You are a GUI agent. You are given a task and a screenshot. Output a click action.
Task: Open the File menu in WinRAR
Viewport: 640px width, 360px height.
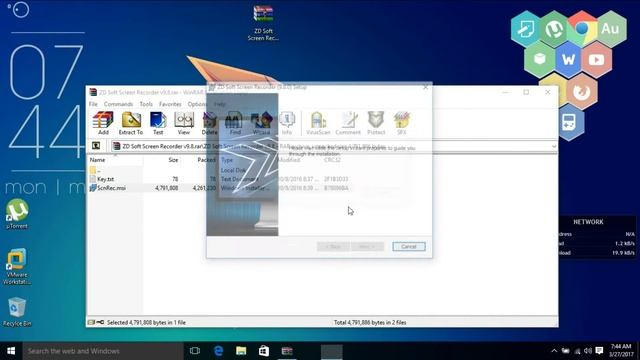[x=93, y=104]
